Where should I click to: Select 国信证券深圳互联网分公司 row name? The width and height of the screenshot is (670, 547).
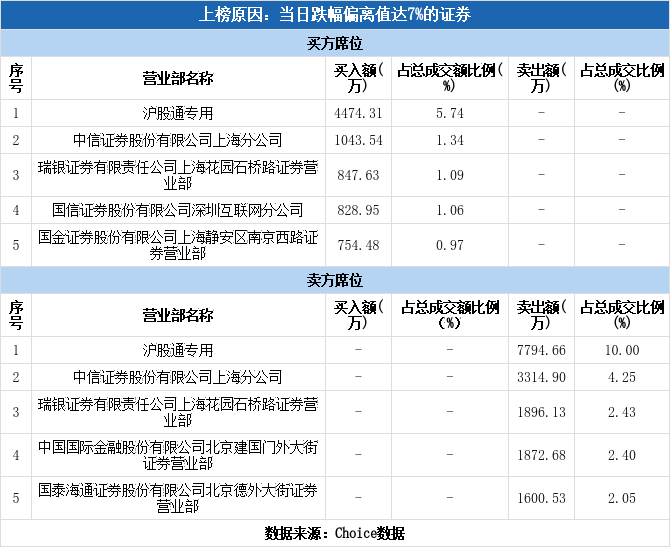pos(178,210)
